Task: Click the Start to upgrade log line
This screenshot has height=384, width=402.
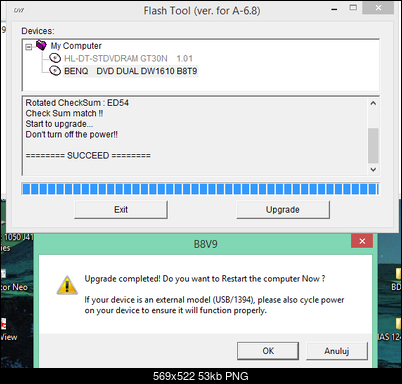Action: tap(59, 124)
